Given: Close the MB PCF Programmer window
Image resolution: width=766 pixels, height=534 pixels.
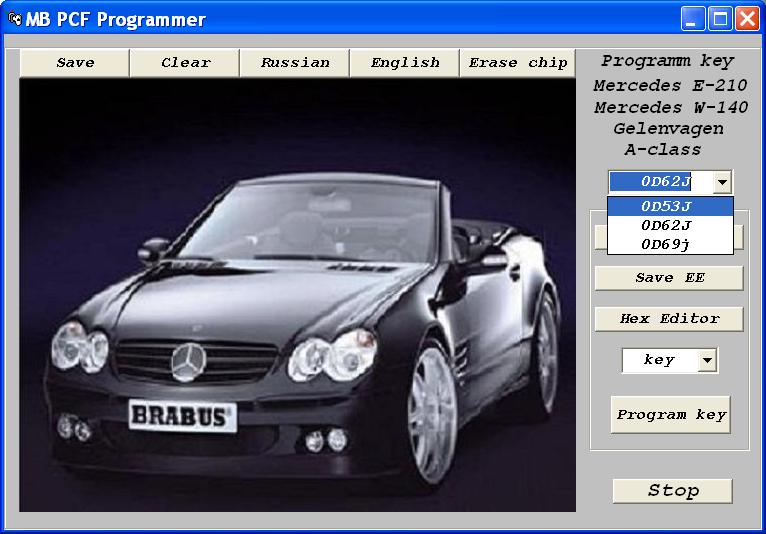Looking at the screenshot, I should click(747, 19).
